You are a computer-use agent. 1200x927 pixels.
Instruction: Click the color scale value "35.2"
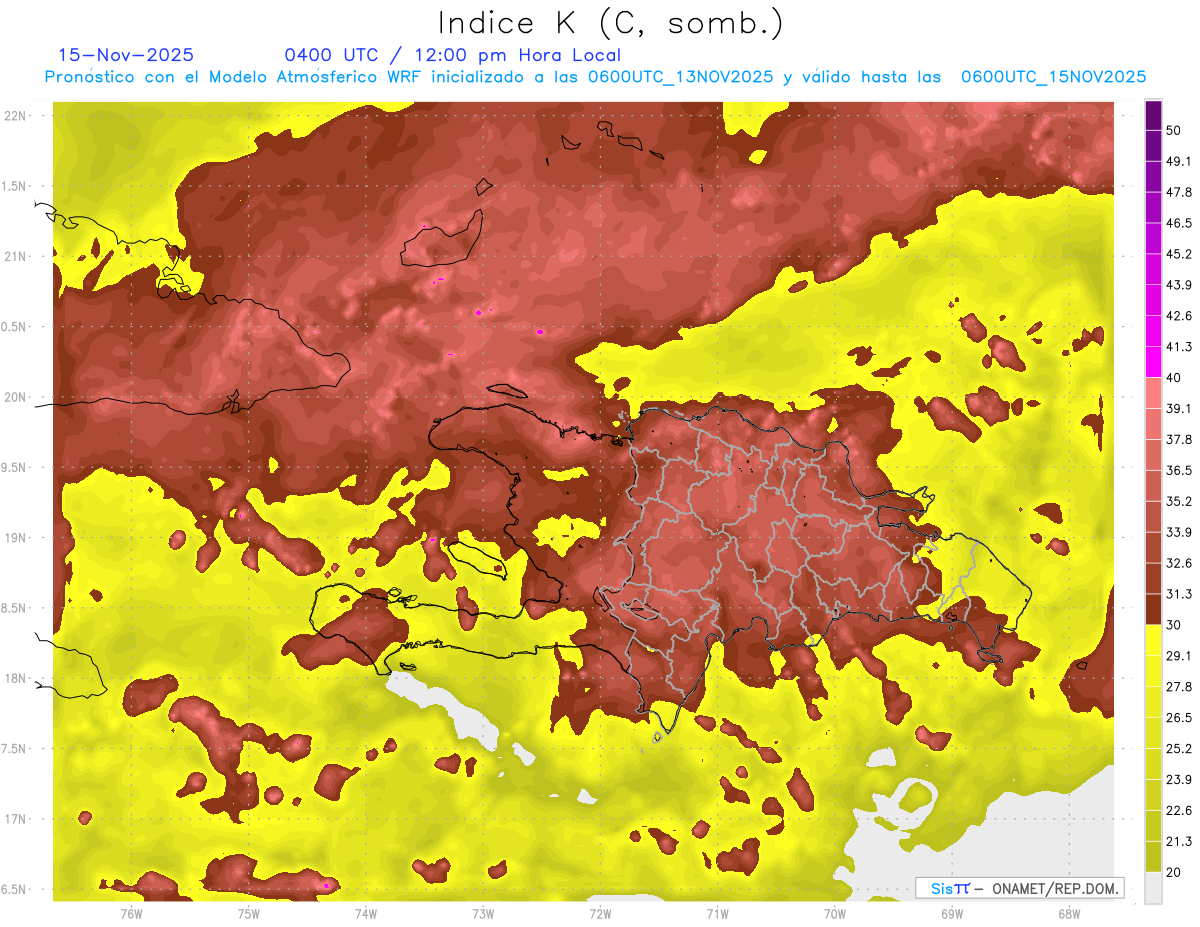click(x=1179, y=501)
